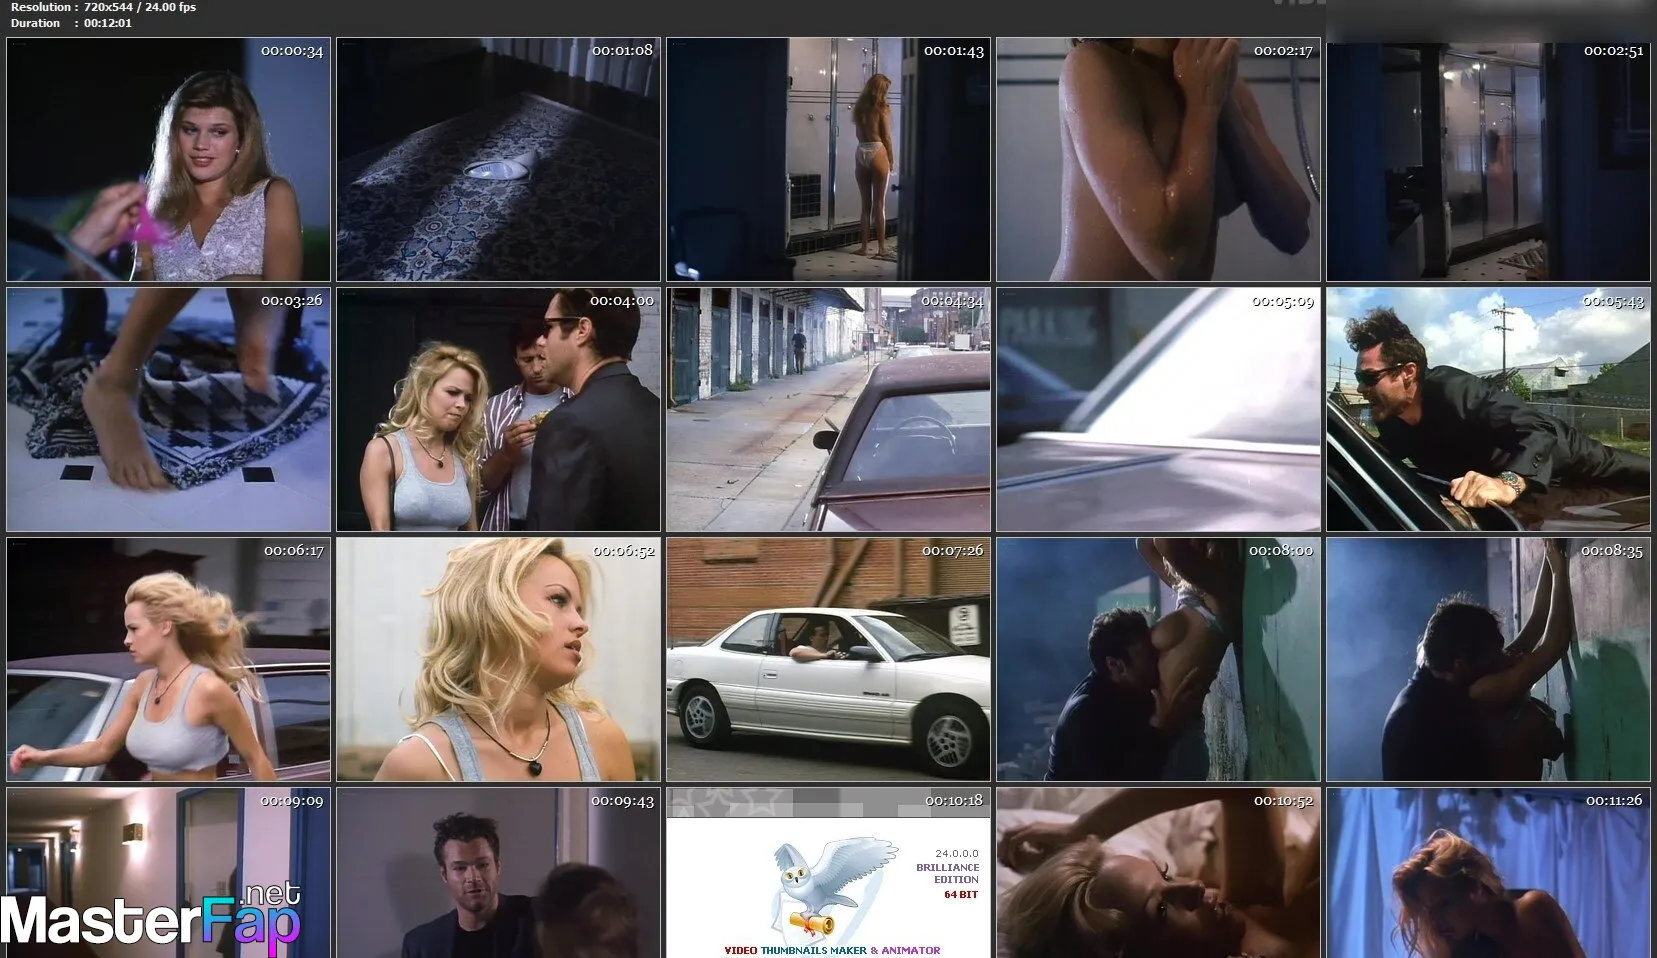This screenshot has width=1657, height=958.
Task: Click the 00:11:26 timestamp label
Action: tap(1613, 800)
